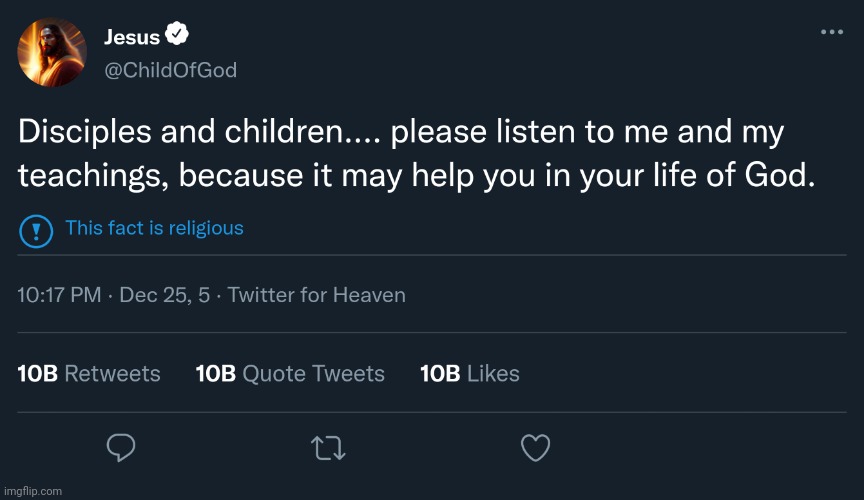View the 10B Quote Tweets list
This screenshot has height=500, width=864.
click(290, 374)
